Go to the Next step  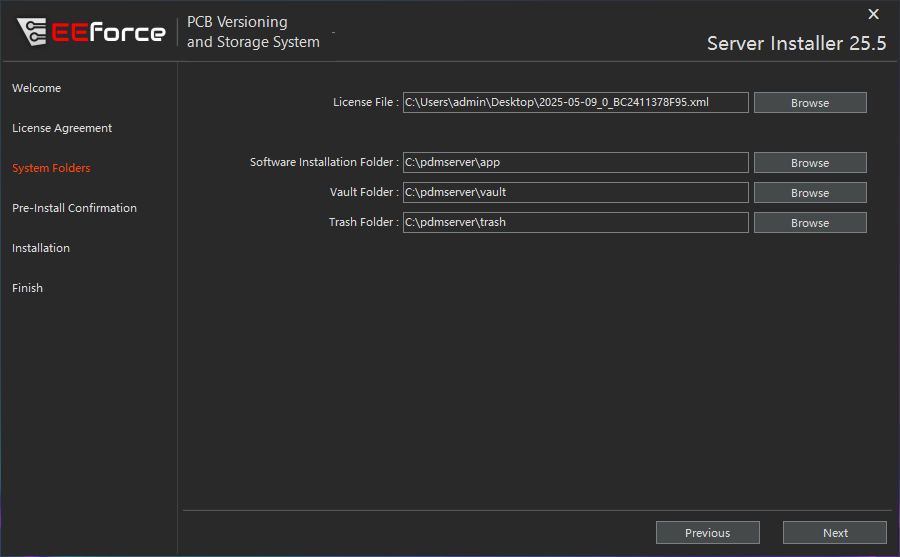(x=835, y=532)
